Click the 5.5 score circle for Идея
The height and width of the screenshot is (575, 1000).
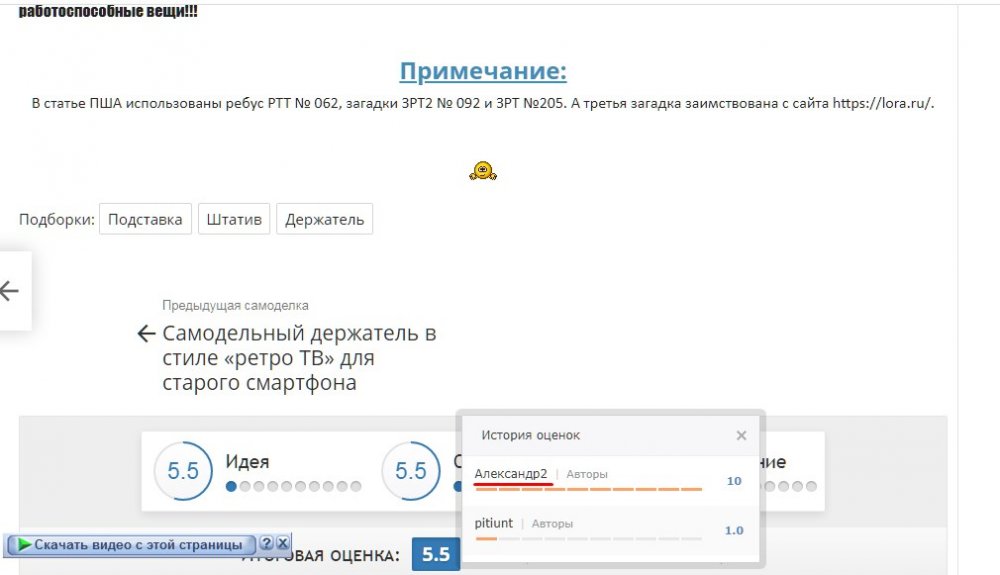tap(183, 471)
